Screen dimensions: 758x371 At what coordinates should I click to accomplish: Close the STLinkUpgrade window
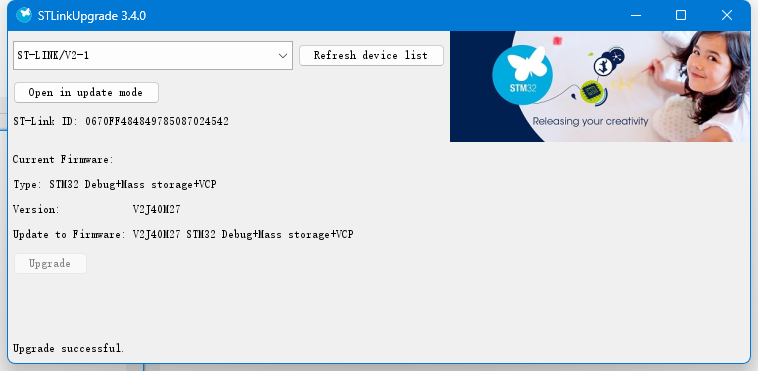pyautogui.click(x=727, y=15)
